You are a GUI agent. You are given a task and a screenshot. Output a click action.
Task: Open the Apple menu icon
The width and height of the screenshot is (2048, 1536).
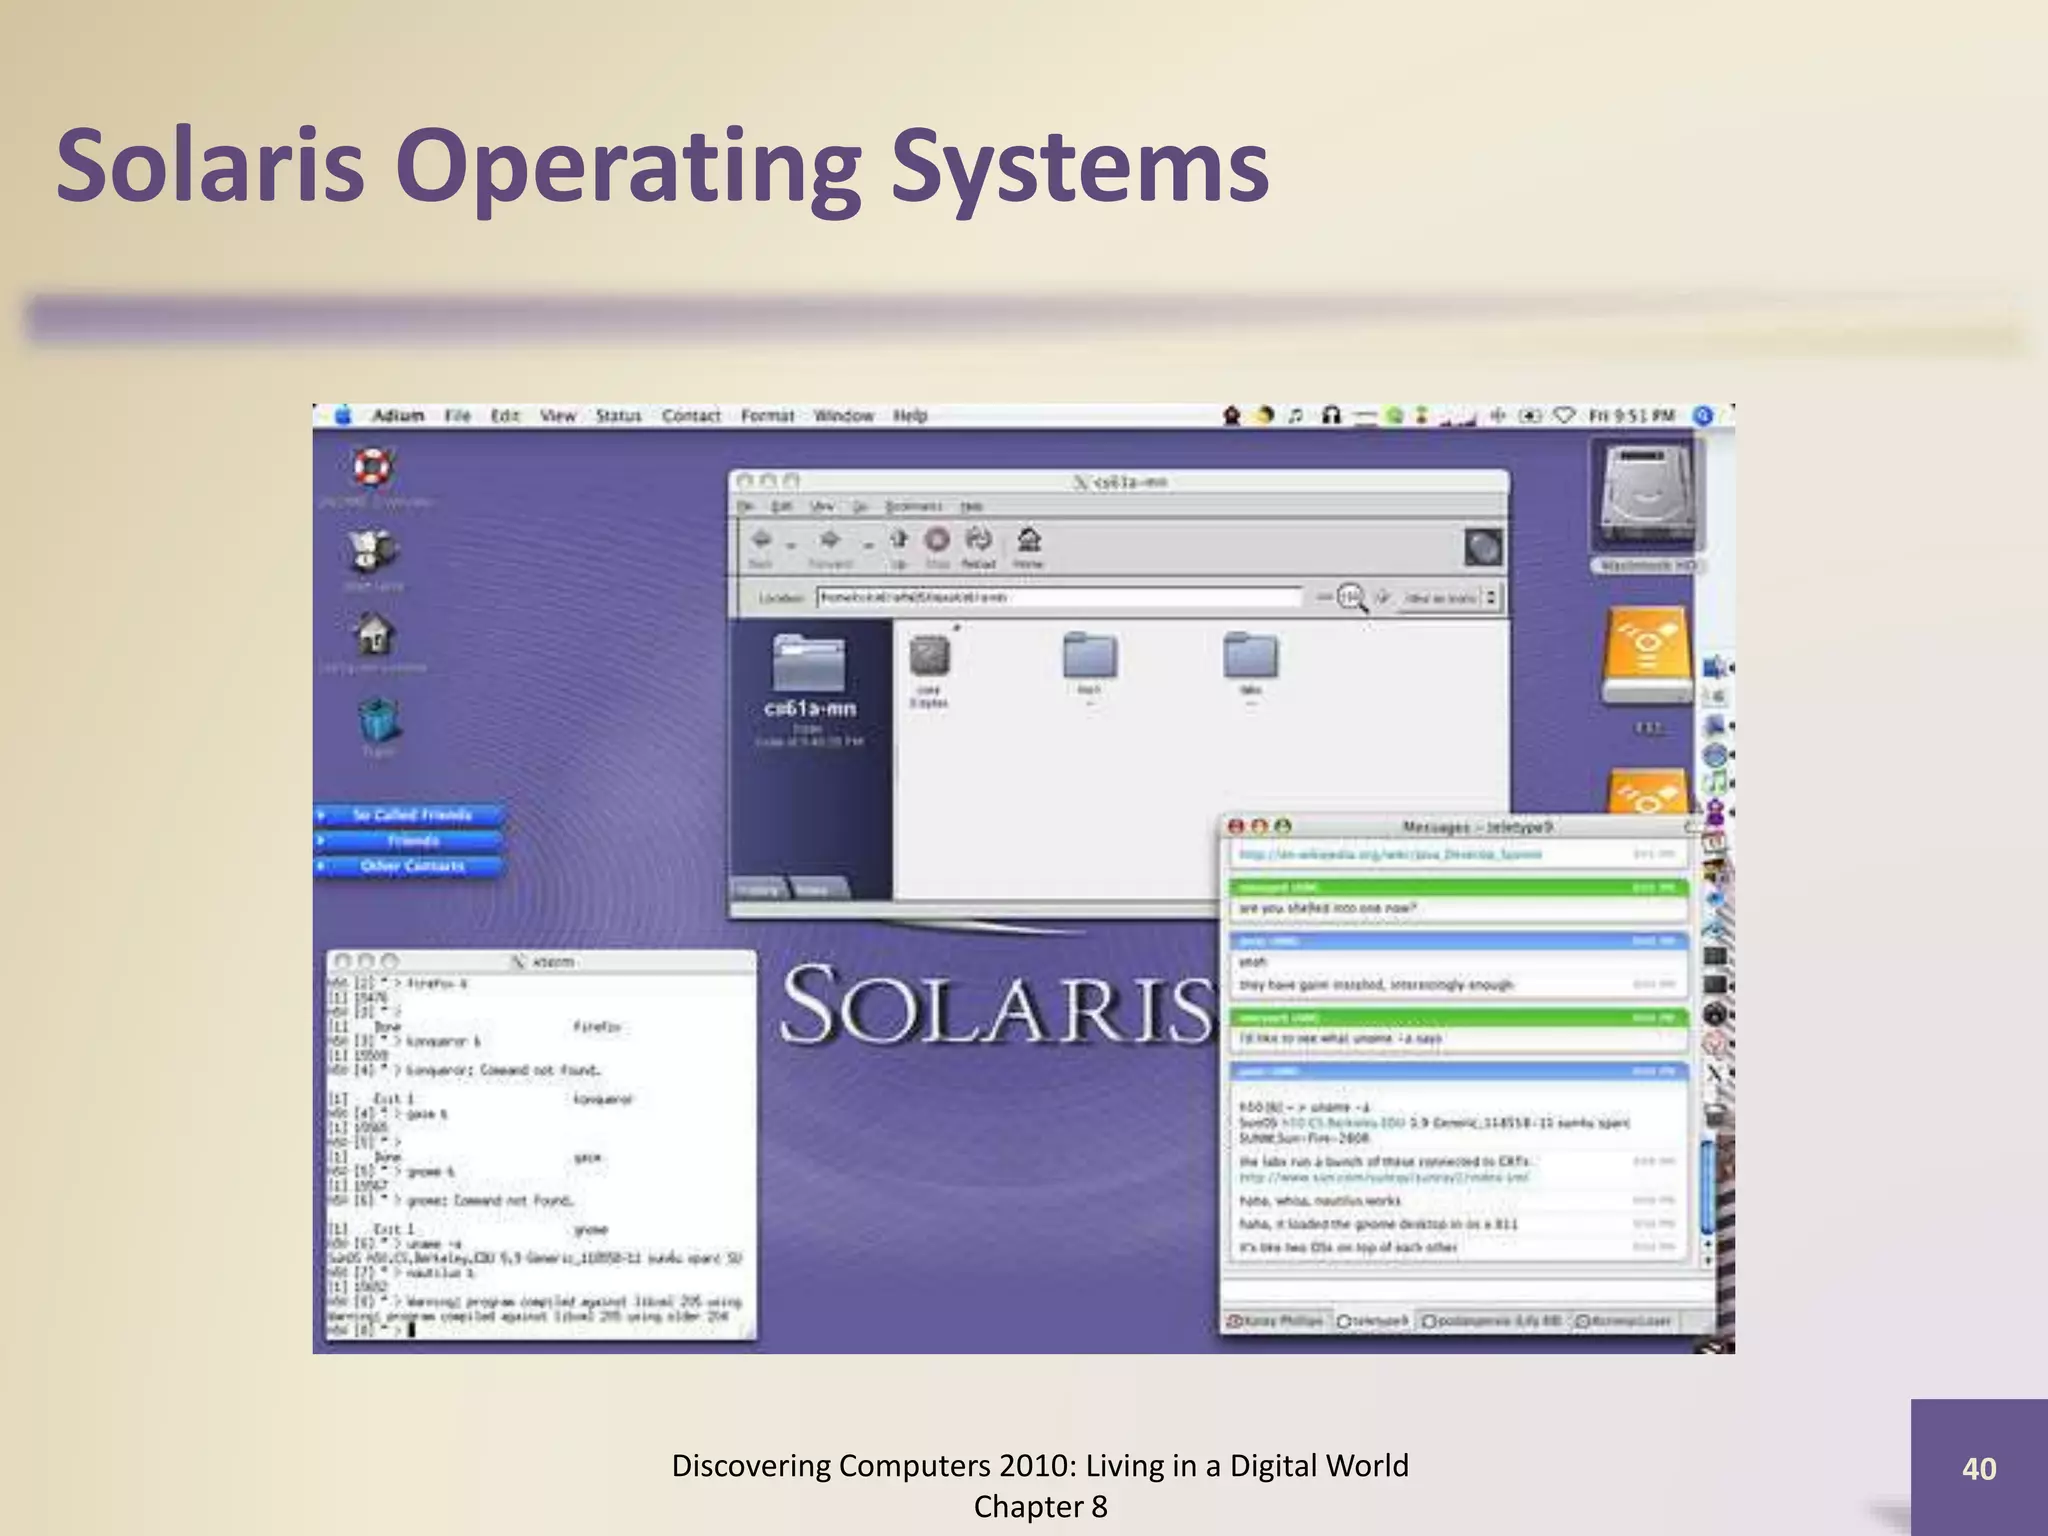pyautogui.click(x=343, y=415)
